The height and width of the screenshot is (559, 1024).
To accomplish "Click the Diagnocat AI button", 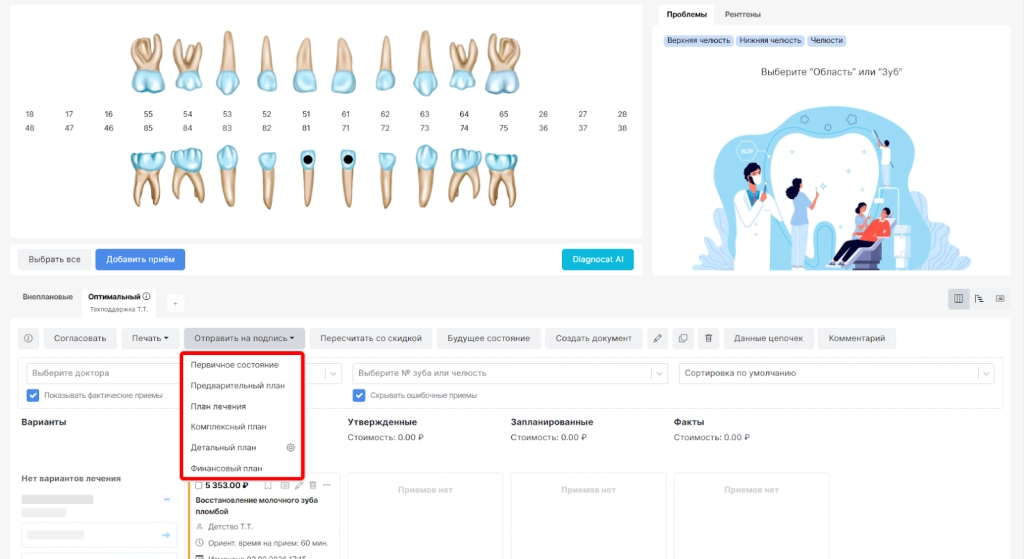I will click(597, 259).
